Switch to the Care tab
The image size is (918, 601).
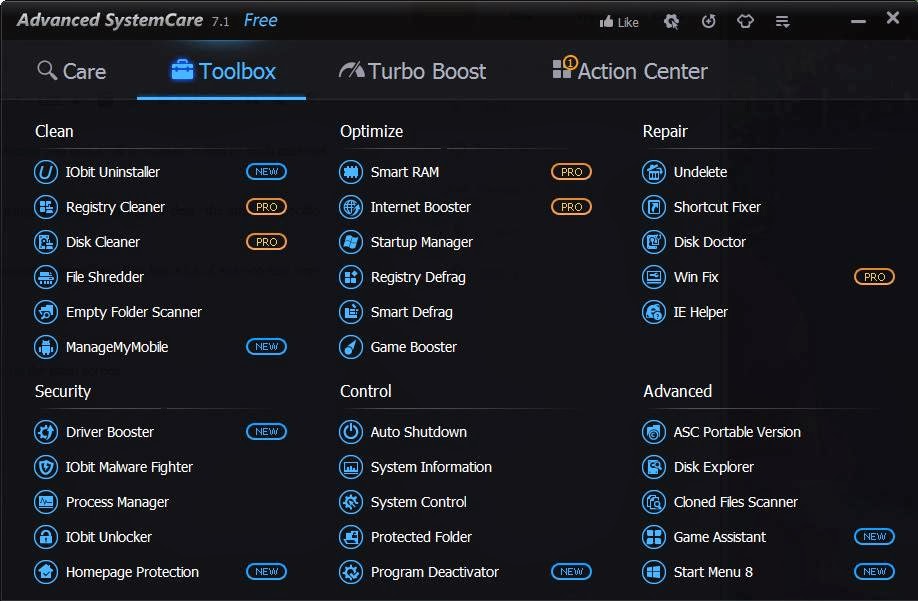tap(71, 71)
